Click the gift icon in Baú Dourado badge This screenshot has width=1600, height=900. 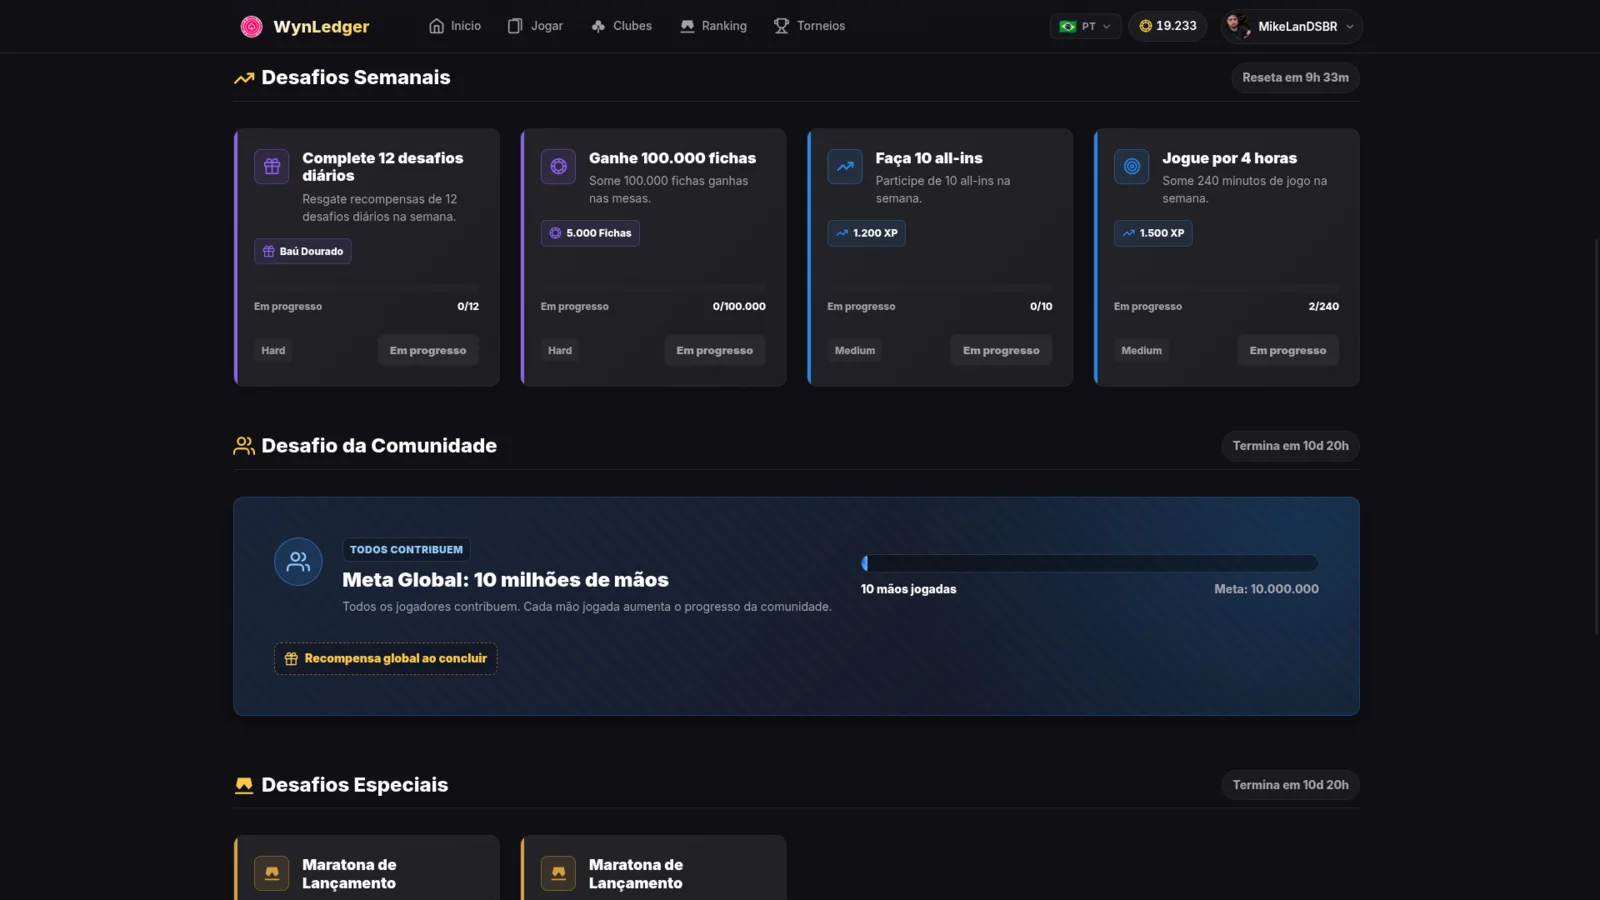click(x=268, y=251)
